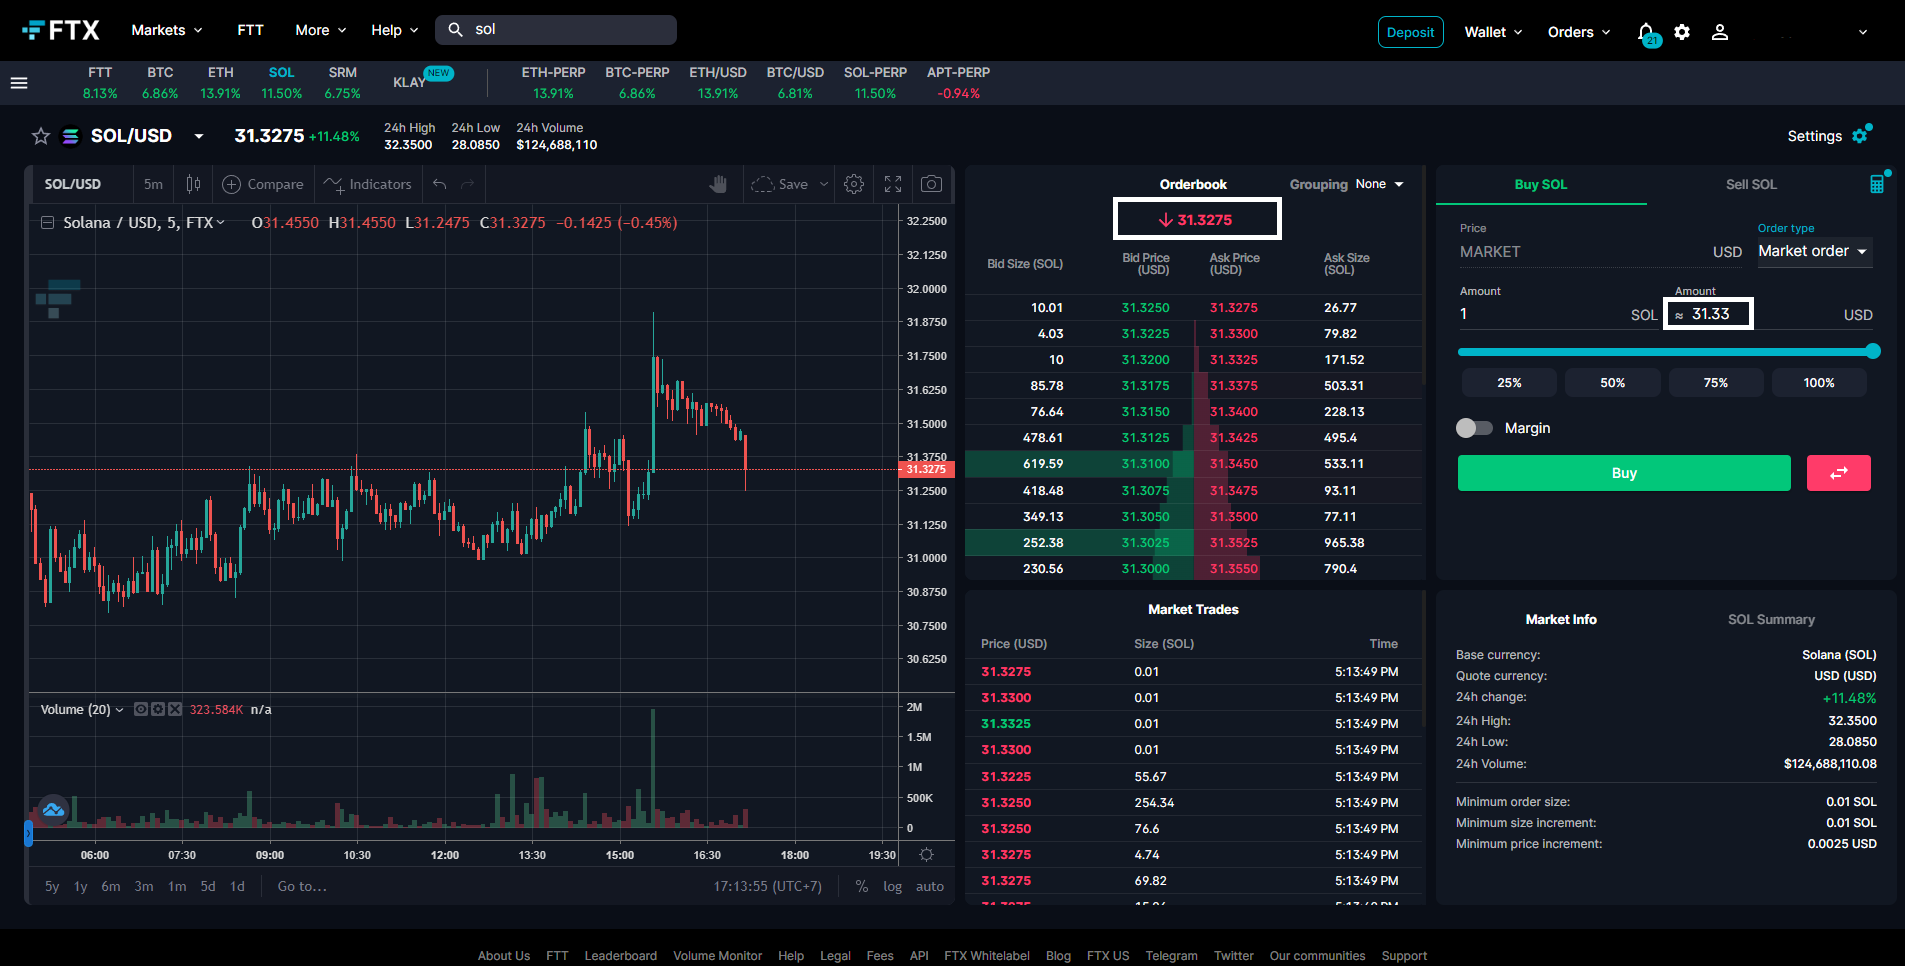Toggle the Margin switch
This screenshot has width=1905, height=966.
[1474, 428]
